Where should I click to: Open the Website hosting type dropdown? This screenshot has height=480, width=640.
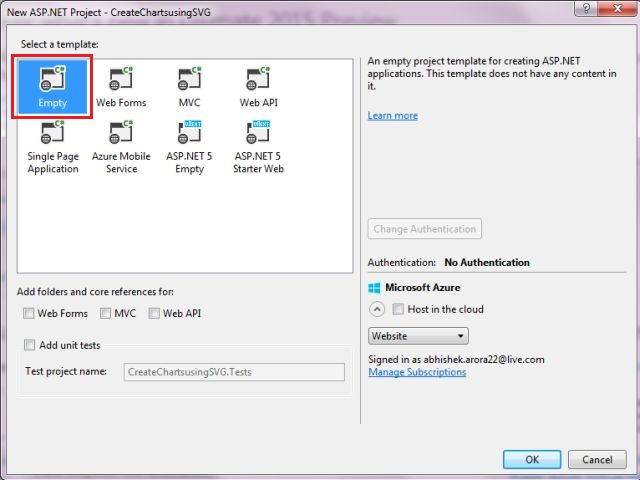point(418,336)
